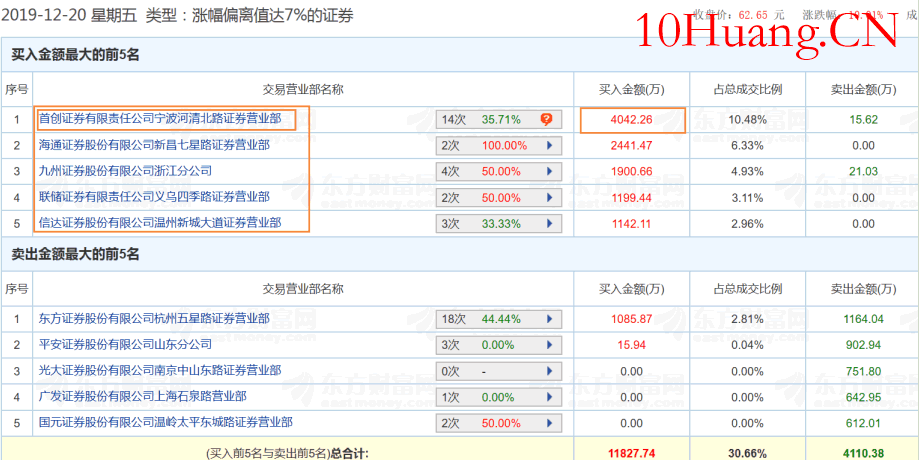
Task: Select sell amount 21.03
Action: point(863,171)
